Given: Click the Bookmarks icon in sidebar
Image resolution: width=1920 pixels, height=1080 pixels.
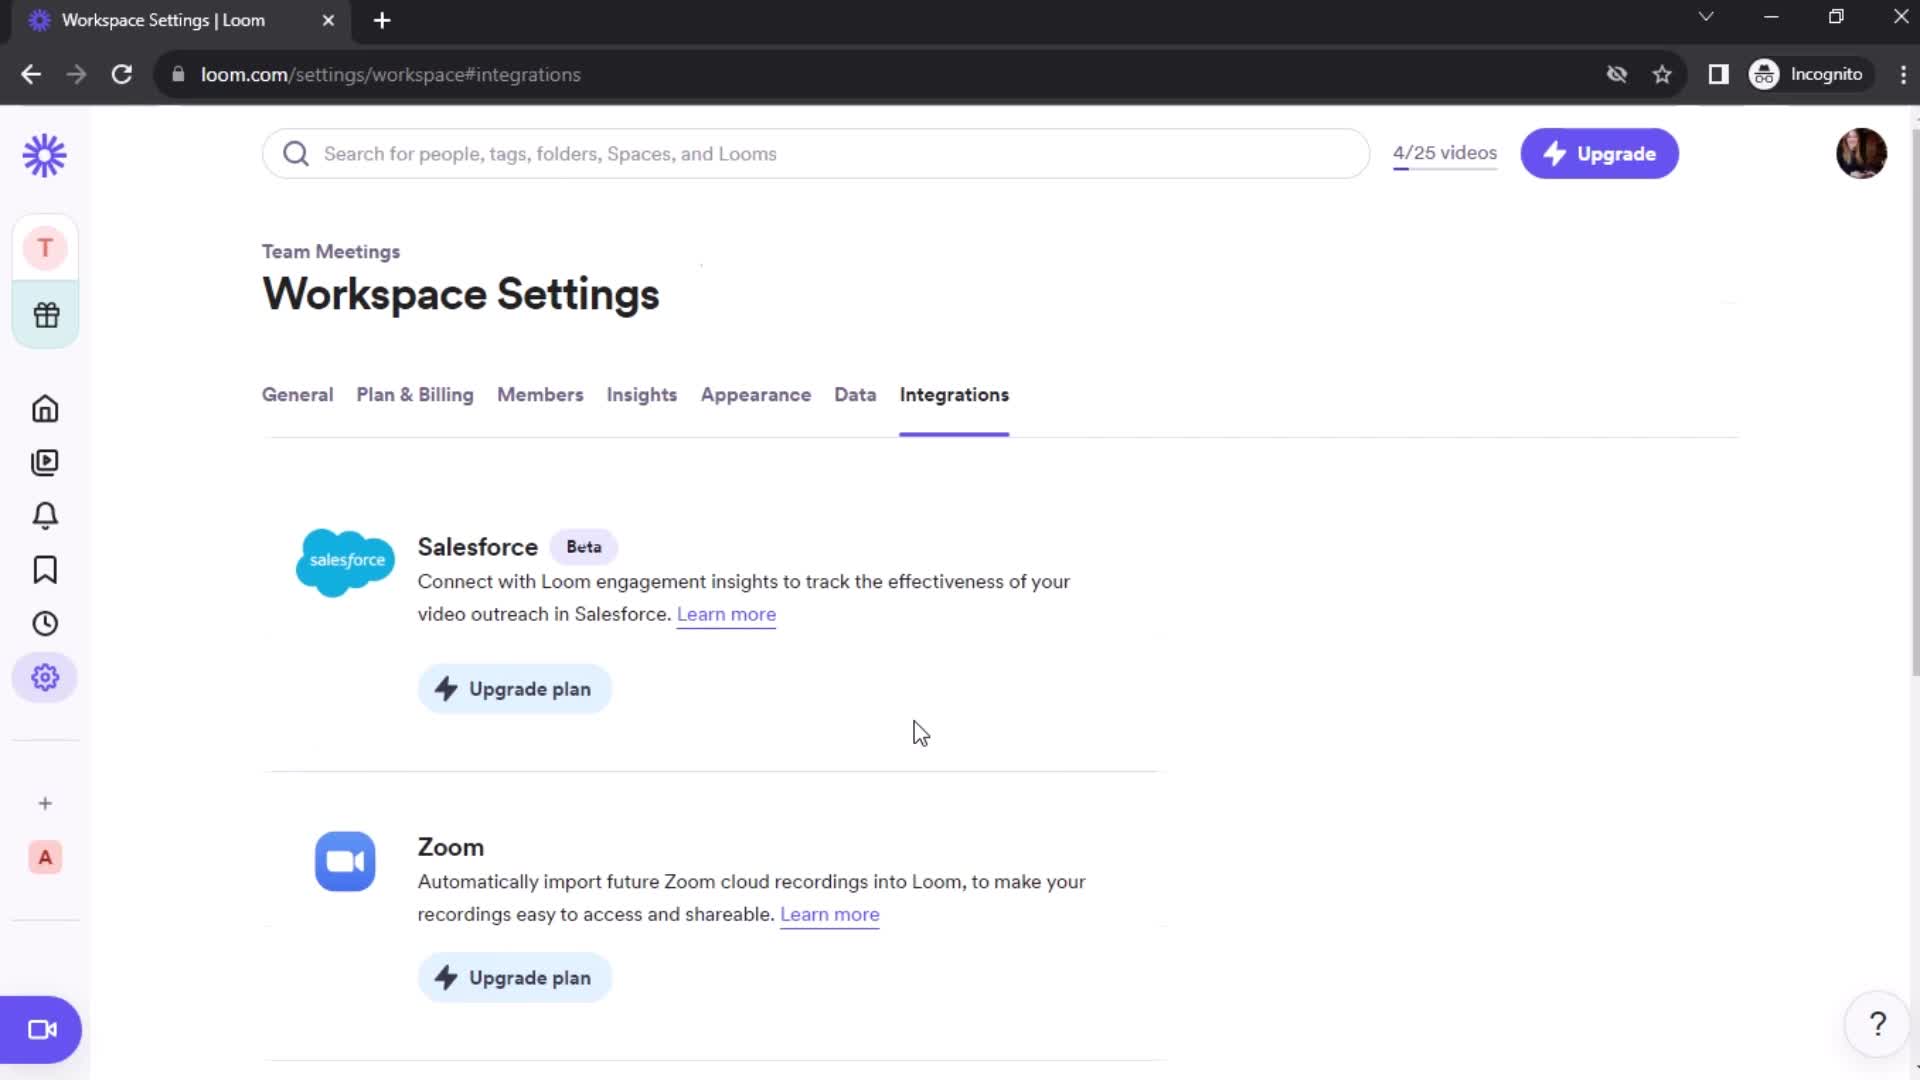Looking at the screenshot, I should (45, 570).
